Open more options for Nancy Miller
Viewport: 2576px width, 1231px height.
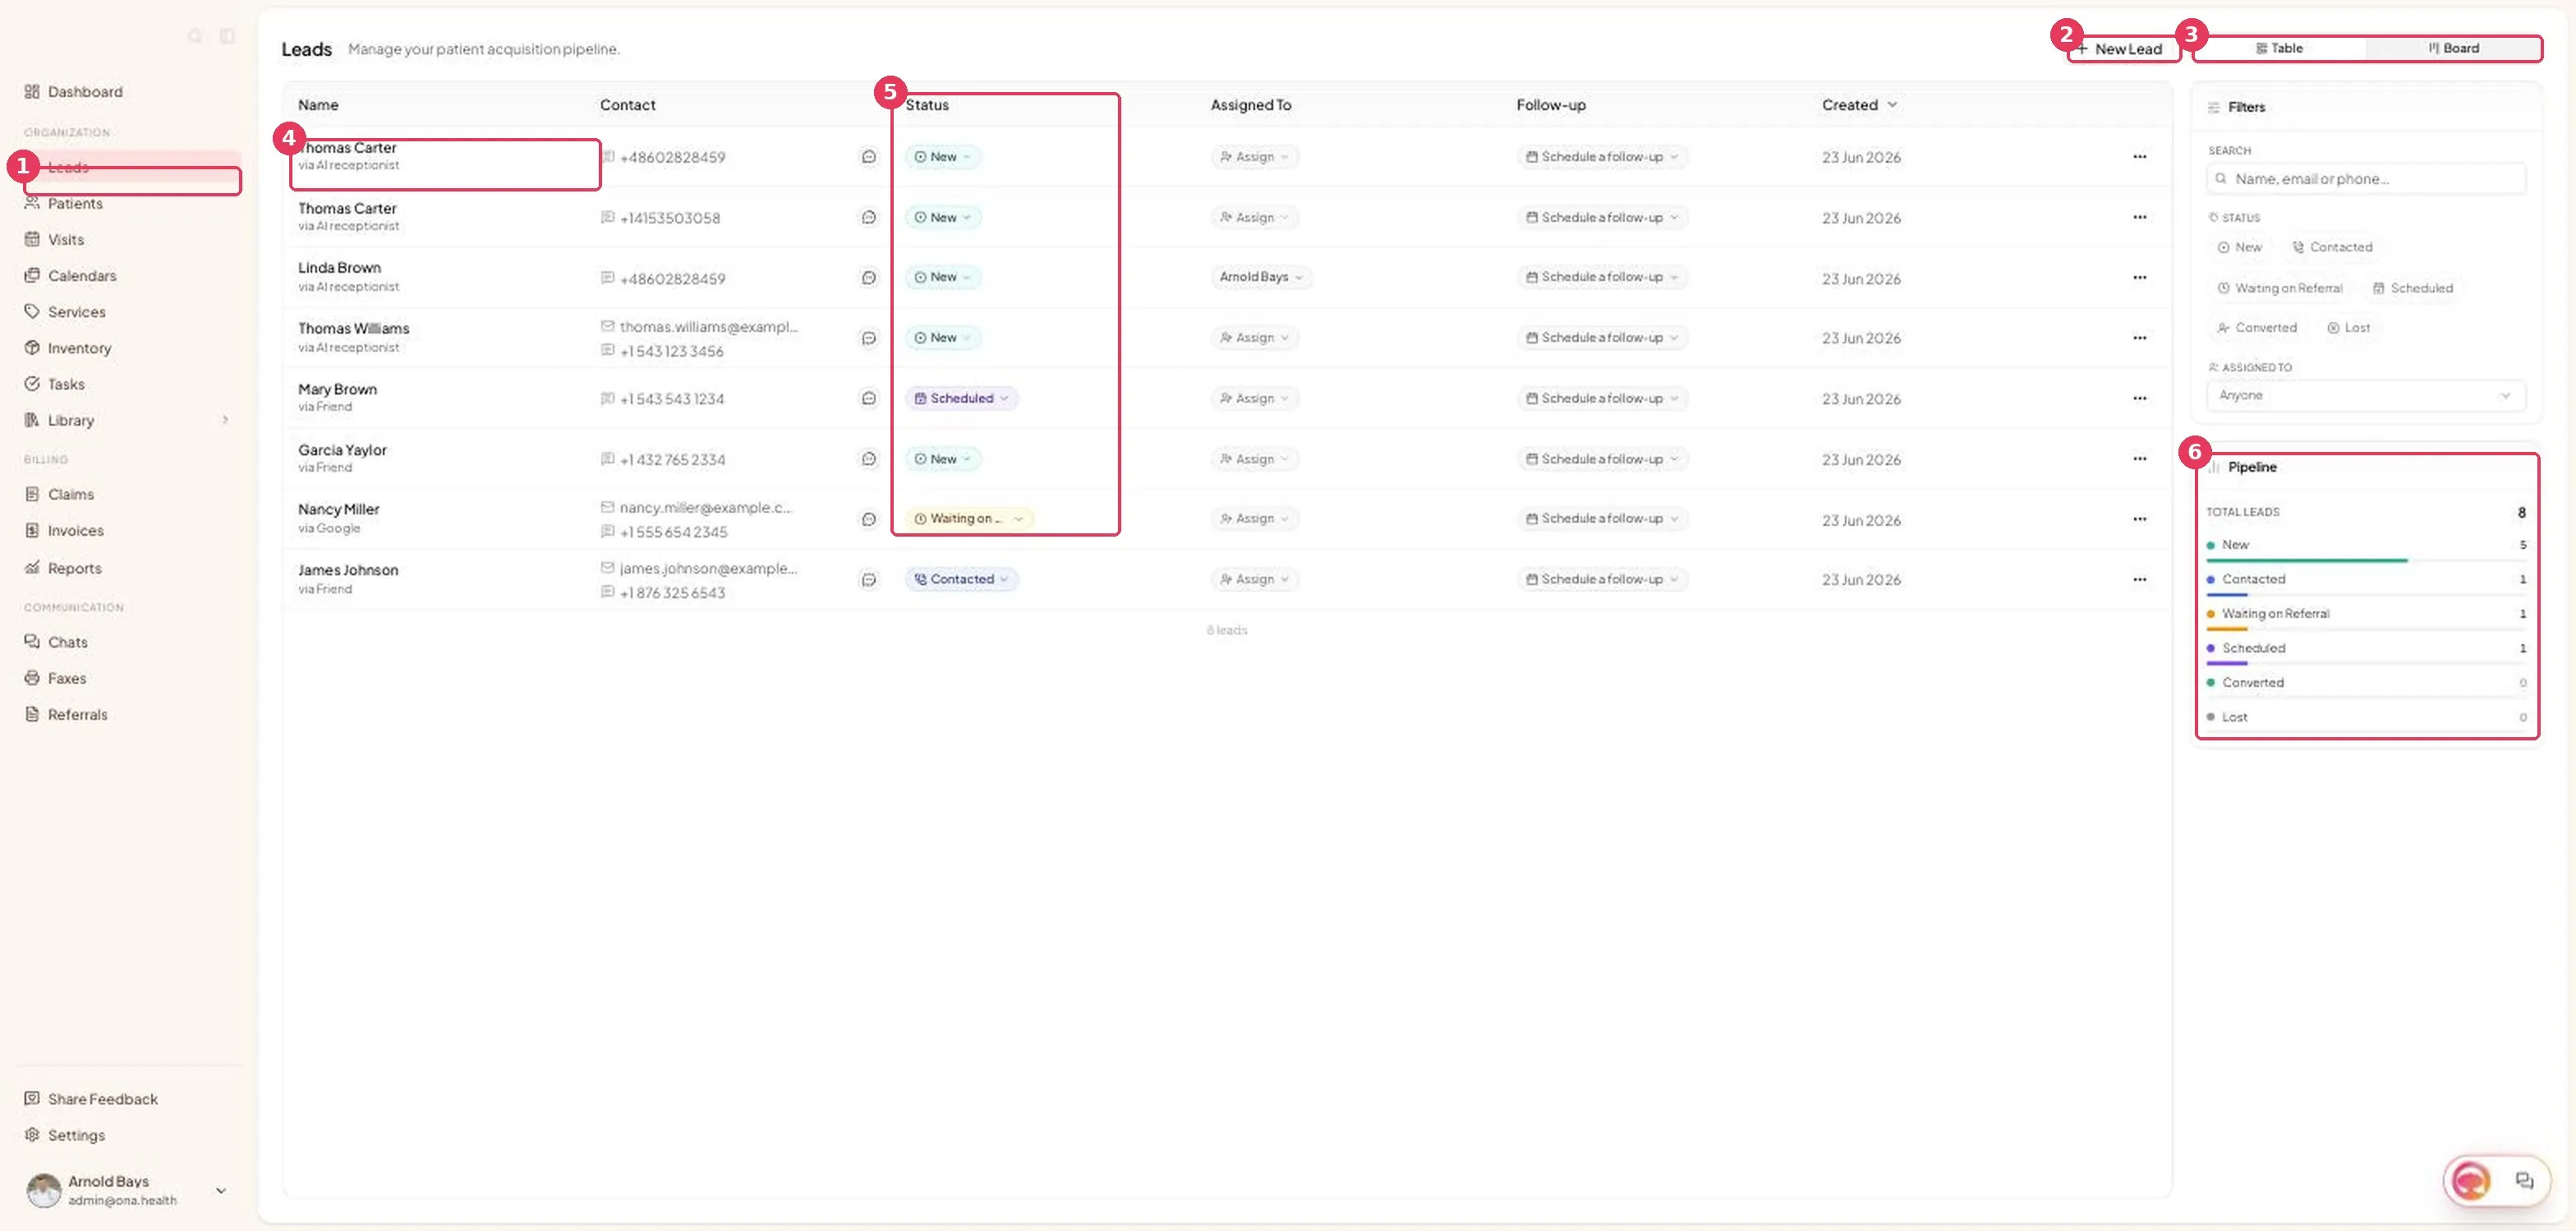click(x=2139, y=519)
